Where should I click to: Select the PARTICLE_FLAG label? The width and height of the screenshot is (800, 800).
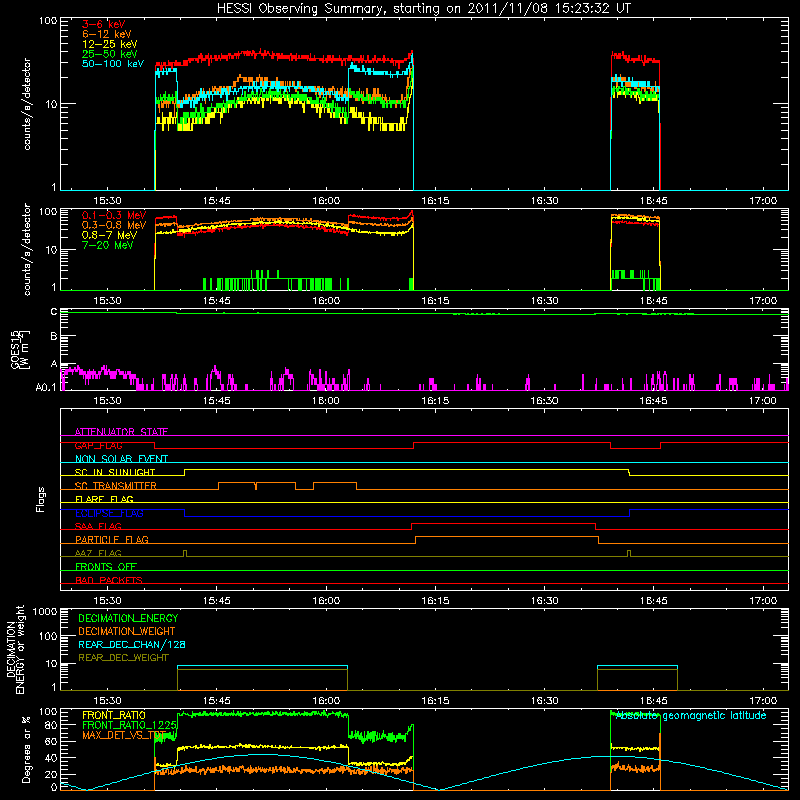tap(112, 539)
